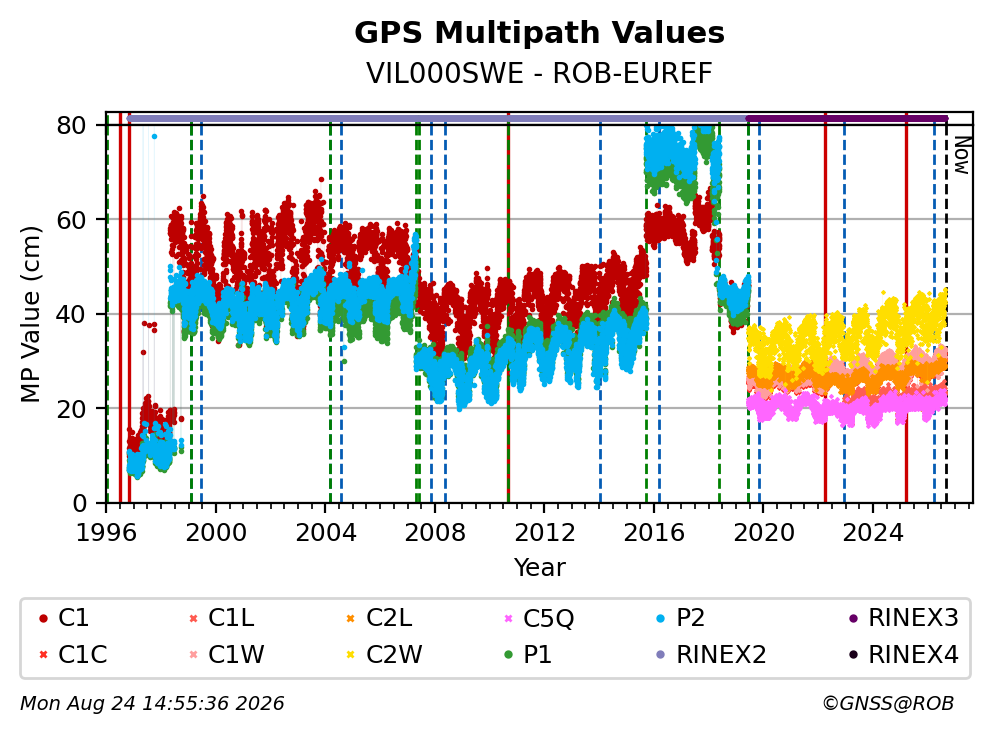Screen dimensions: 992x734
Task: Click the P1 green legend dot
Action: [508, 655]
